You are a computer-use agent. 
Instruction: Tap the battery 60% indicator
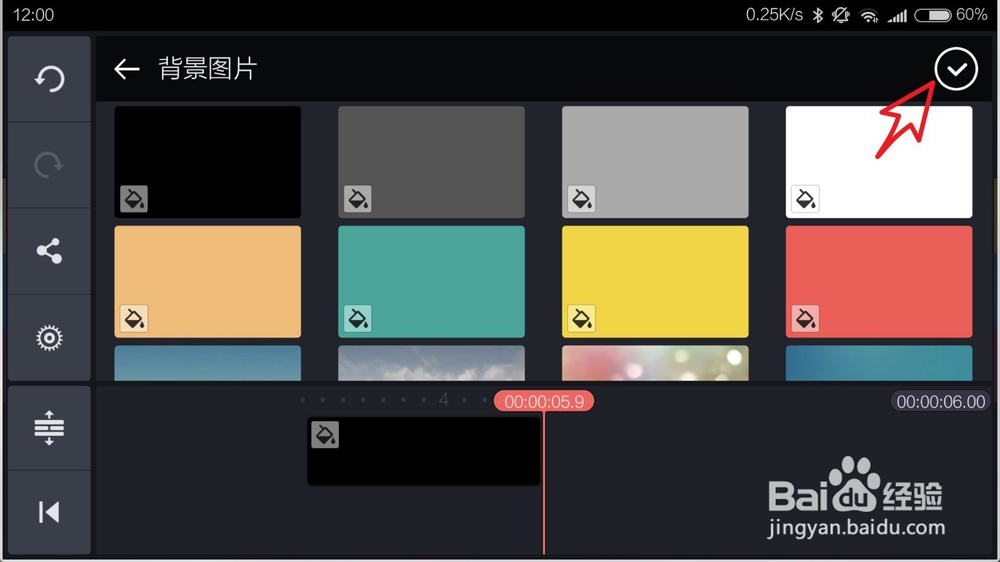(951, 15)
